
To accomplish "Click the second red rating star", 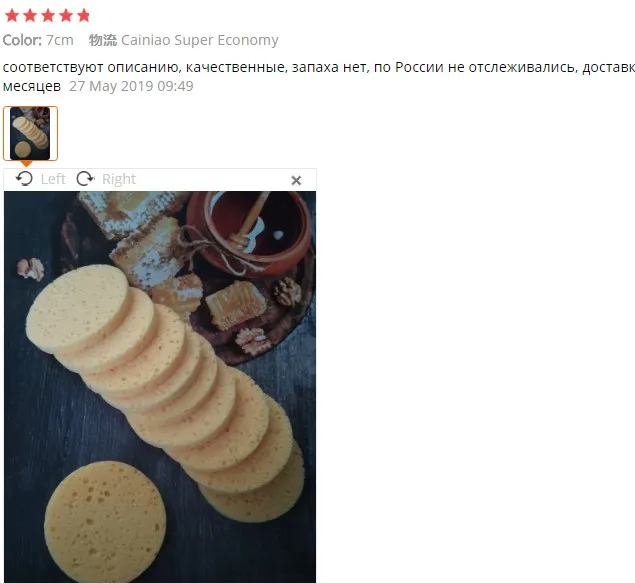I will pos(30,15).
